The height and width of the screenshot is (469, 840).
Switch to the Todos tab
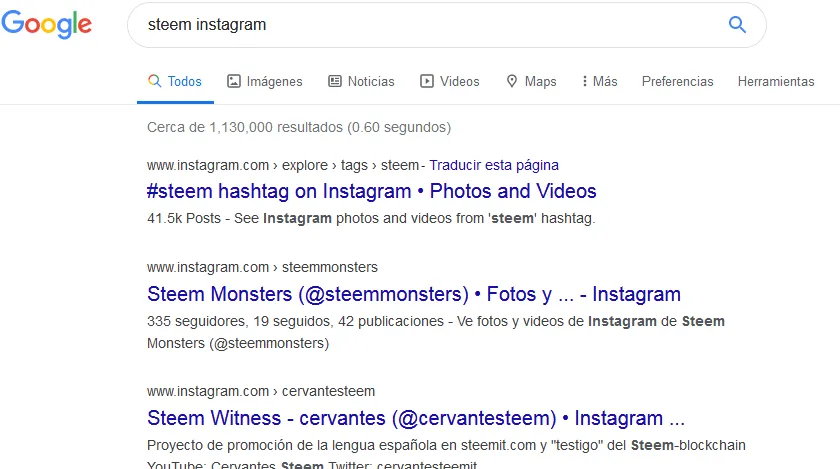[175, 81]
